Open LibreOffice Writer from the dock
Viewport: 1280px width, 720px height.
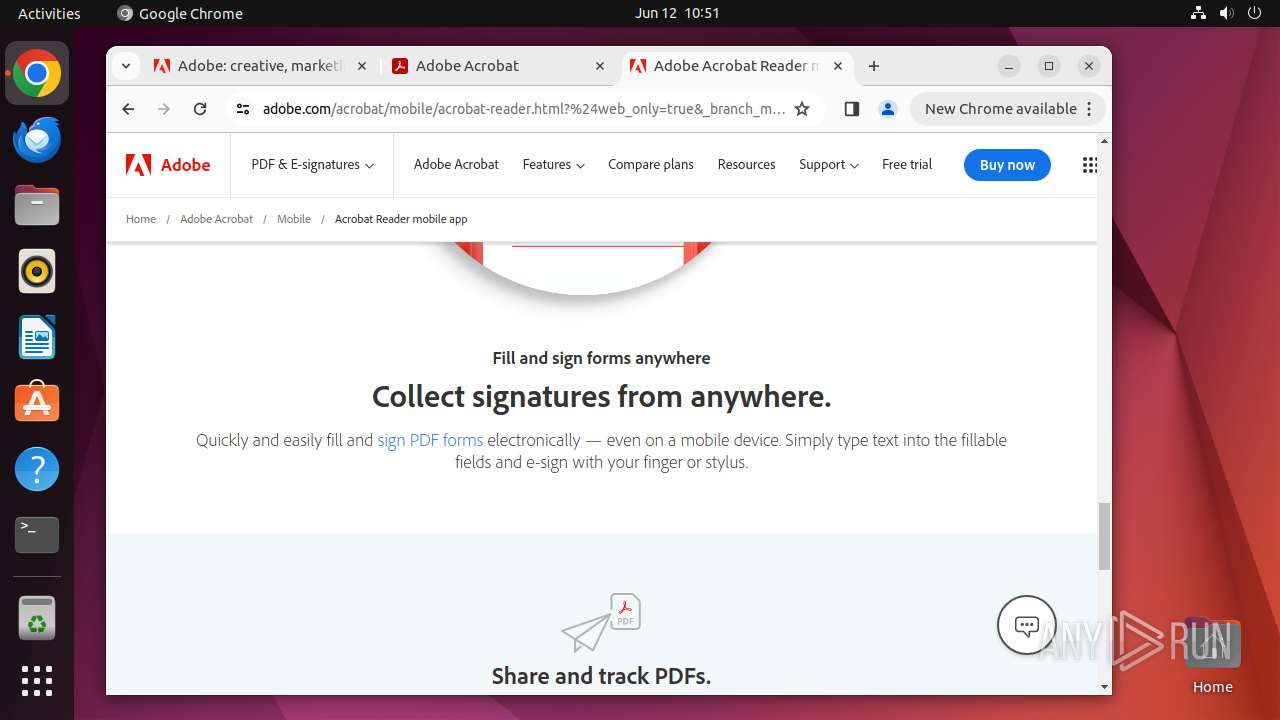tap(37, 337)
